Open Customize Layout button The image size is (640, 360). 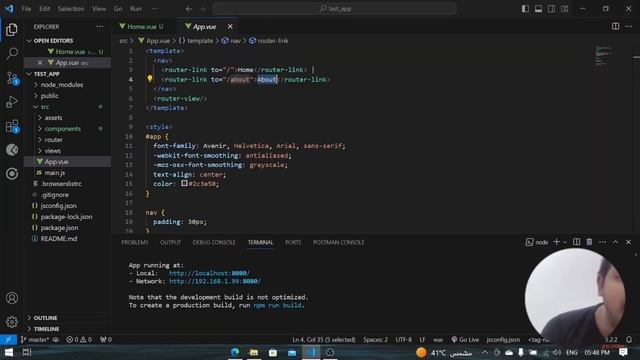(x=564, y=9)
